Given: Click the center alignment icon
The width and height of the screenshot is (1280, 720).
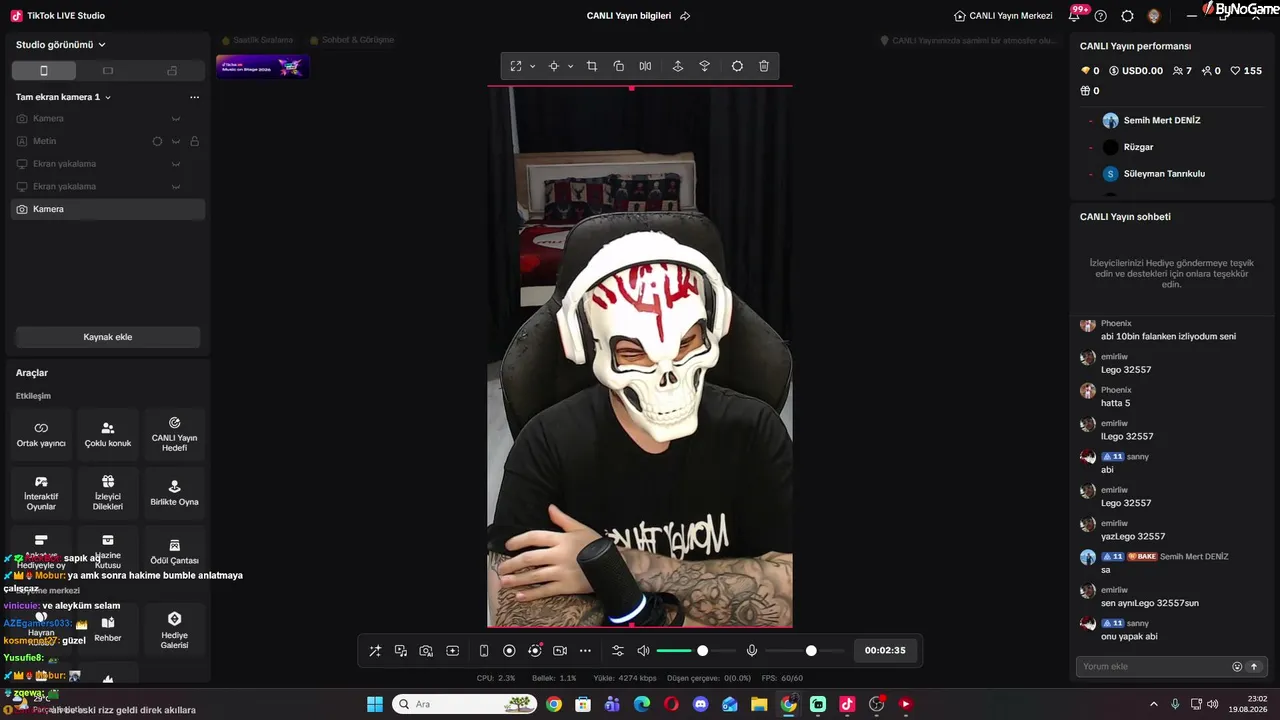Looking at the screenshot, I should coord(553,66).
